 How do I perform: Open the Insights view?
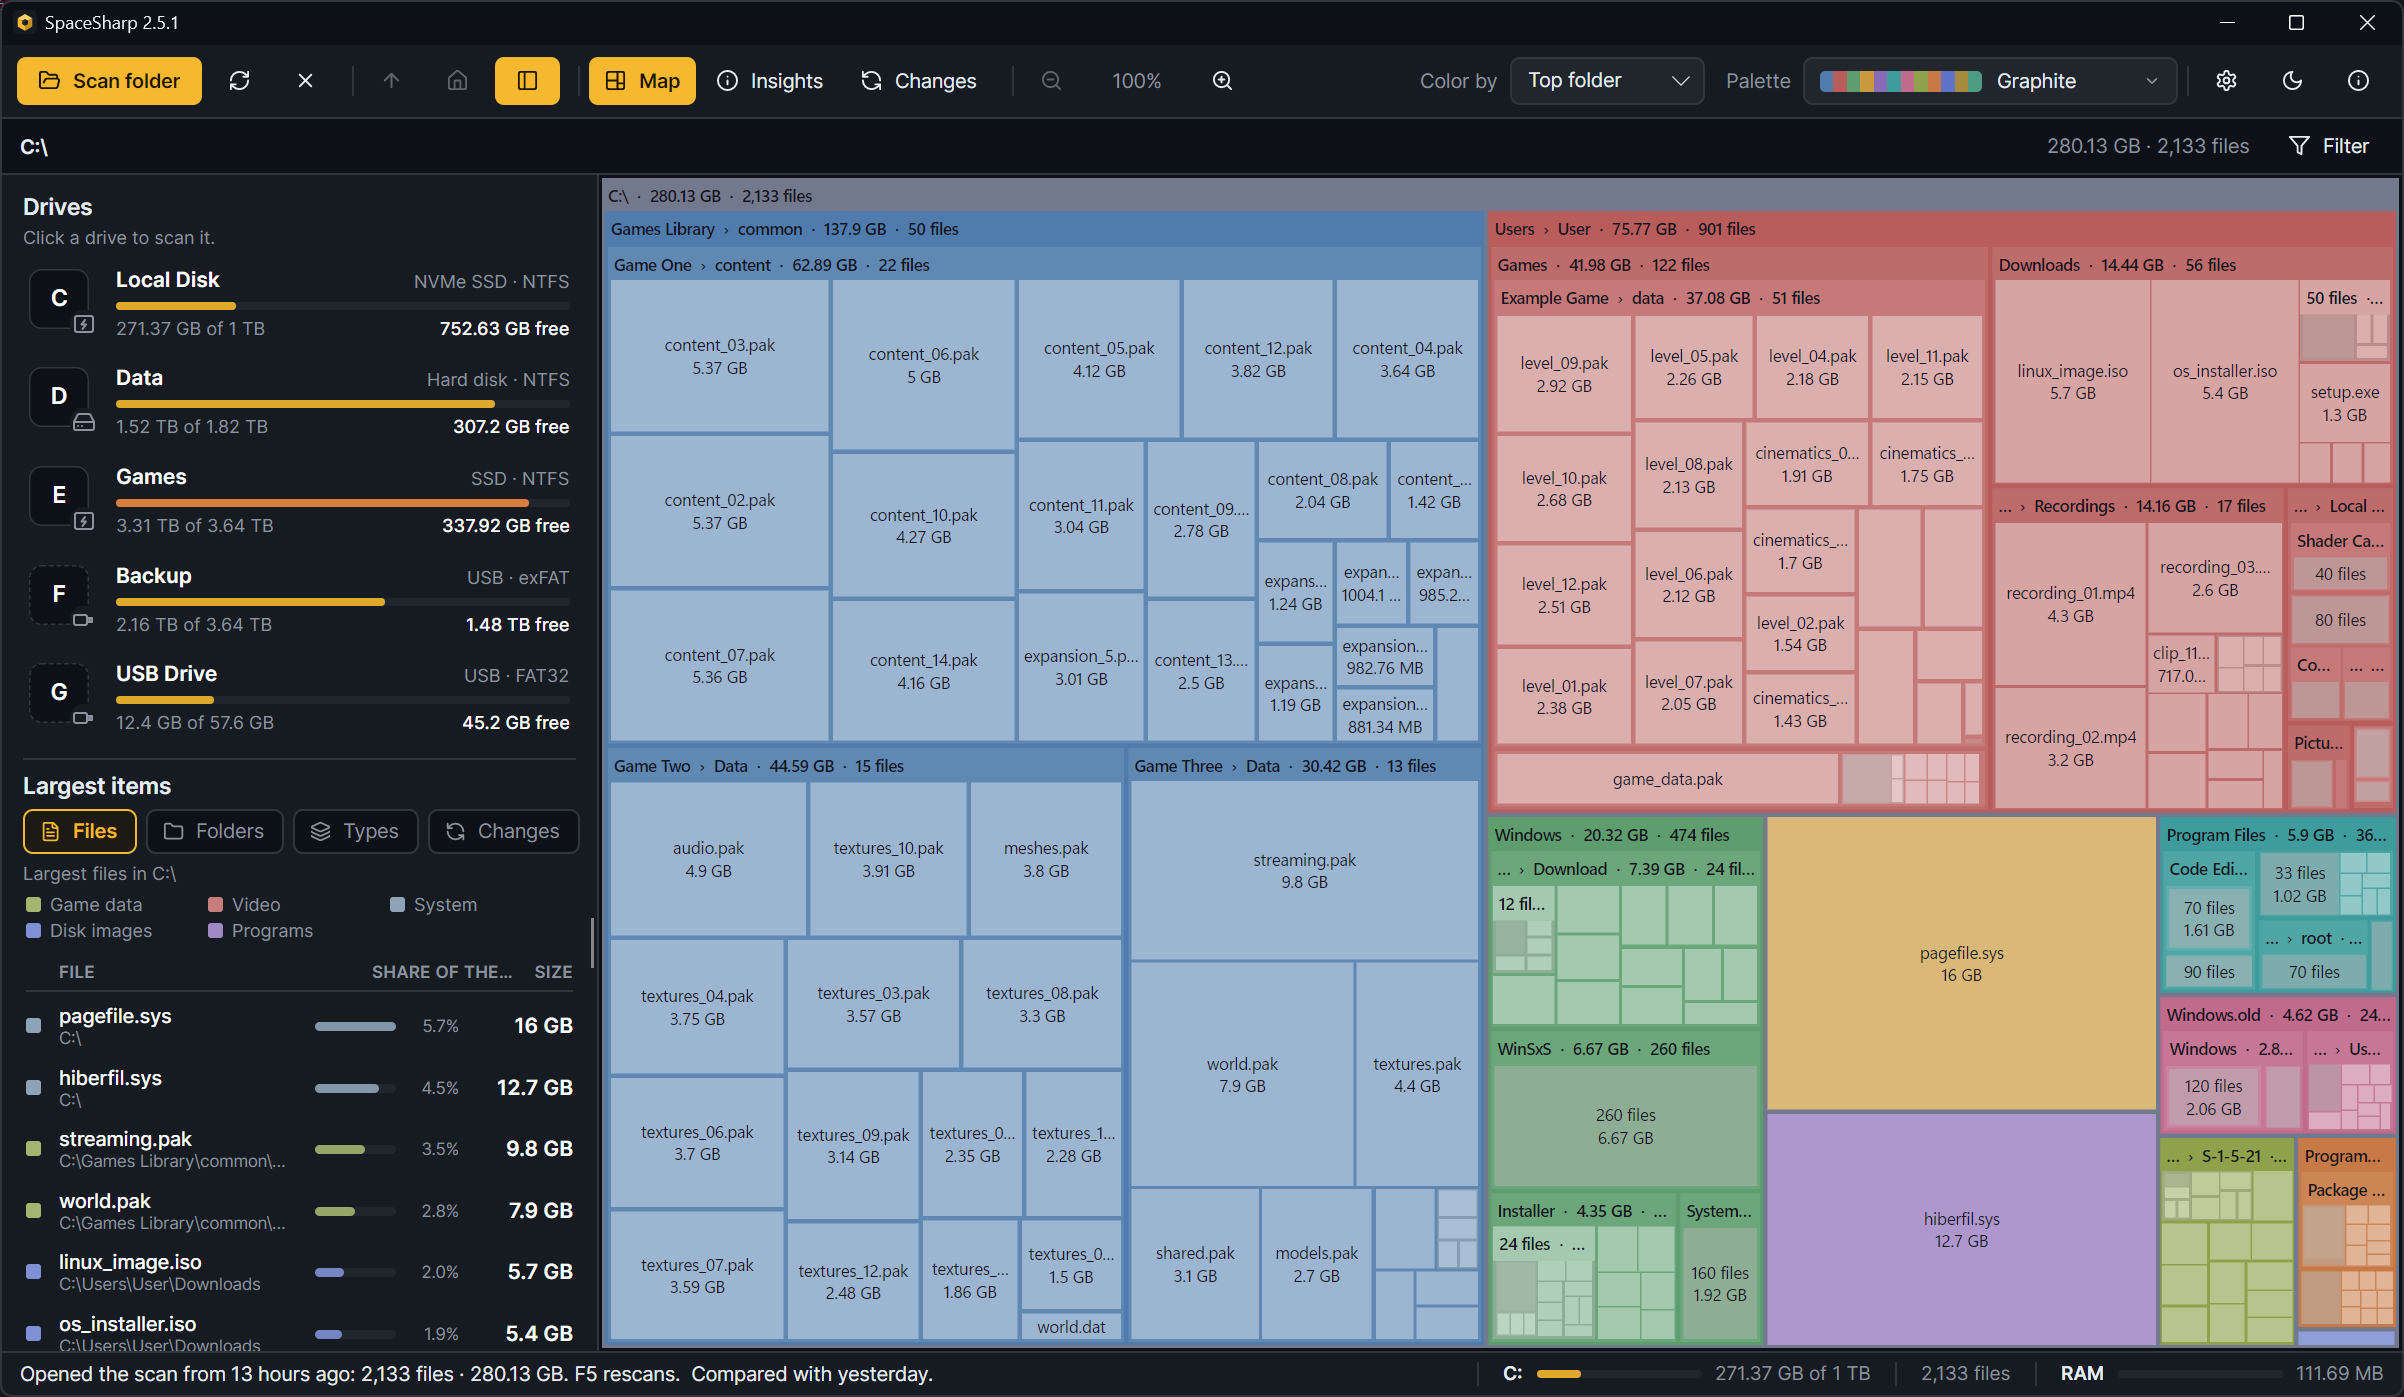click(x=770, y=81)
